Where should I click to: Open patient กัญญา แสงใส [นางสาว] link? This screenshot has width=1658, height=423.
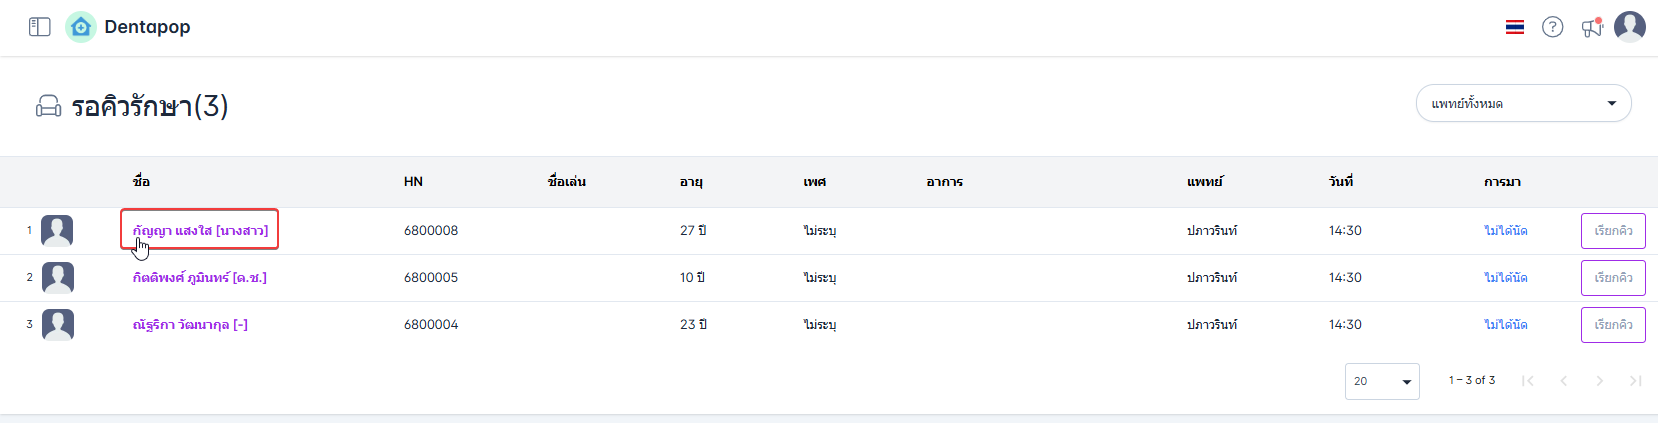click(200, 231)
